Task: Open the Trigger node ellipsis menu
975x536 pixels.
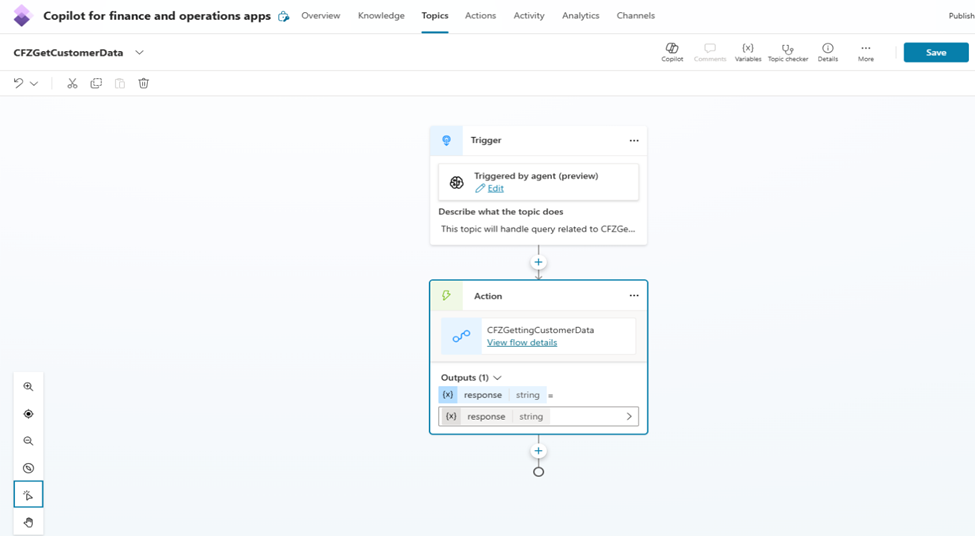Action: pos(634,141)
